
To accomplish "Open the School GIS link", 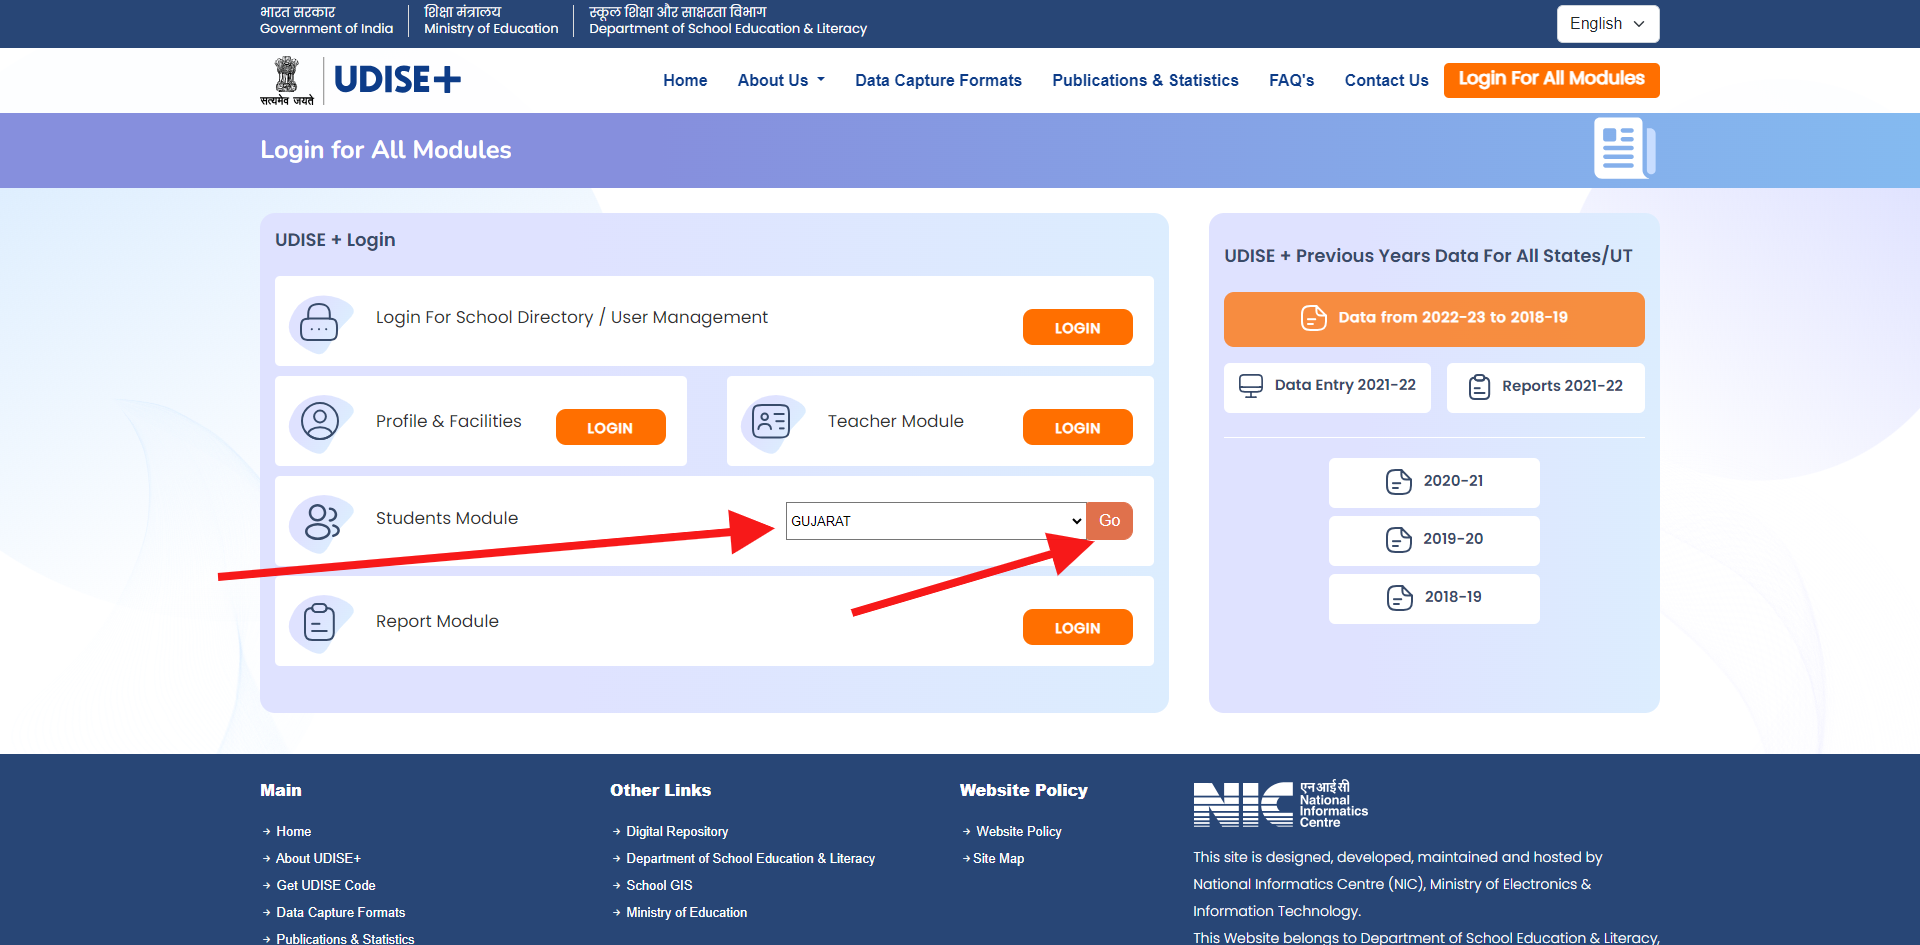I will (658, 885).
